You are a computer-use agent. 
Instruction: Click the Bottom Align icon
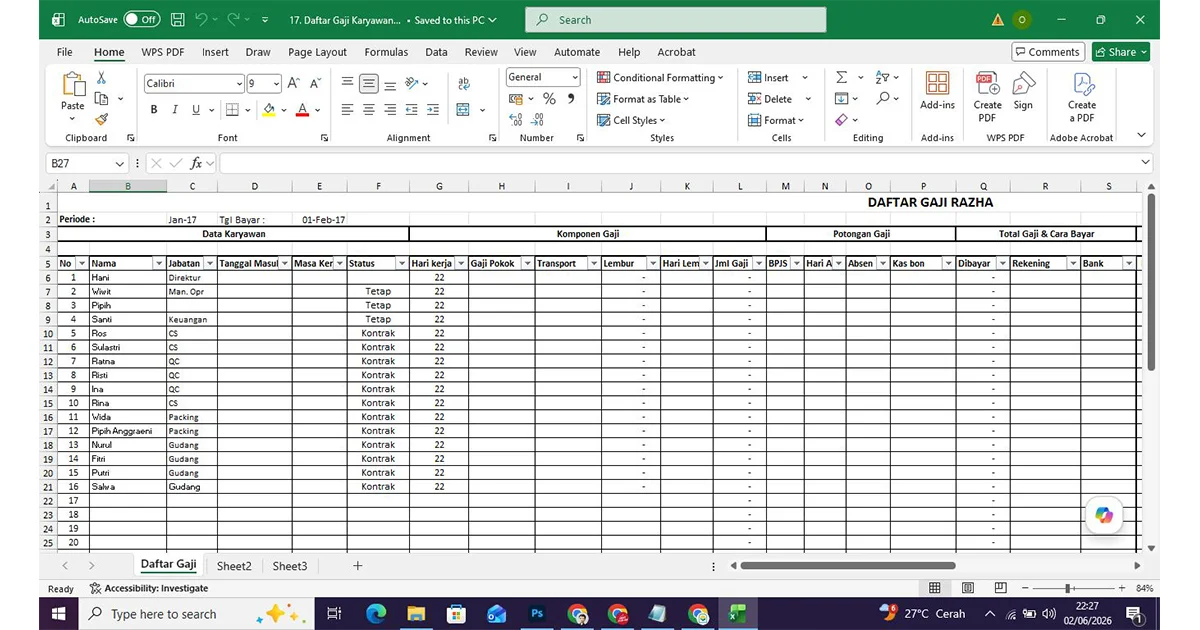[390, 84]
